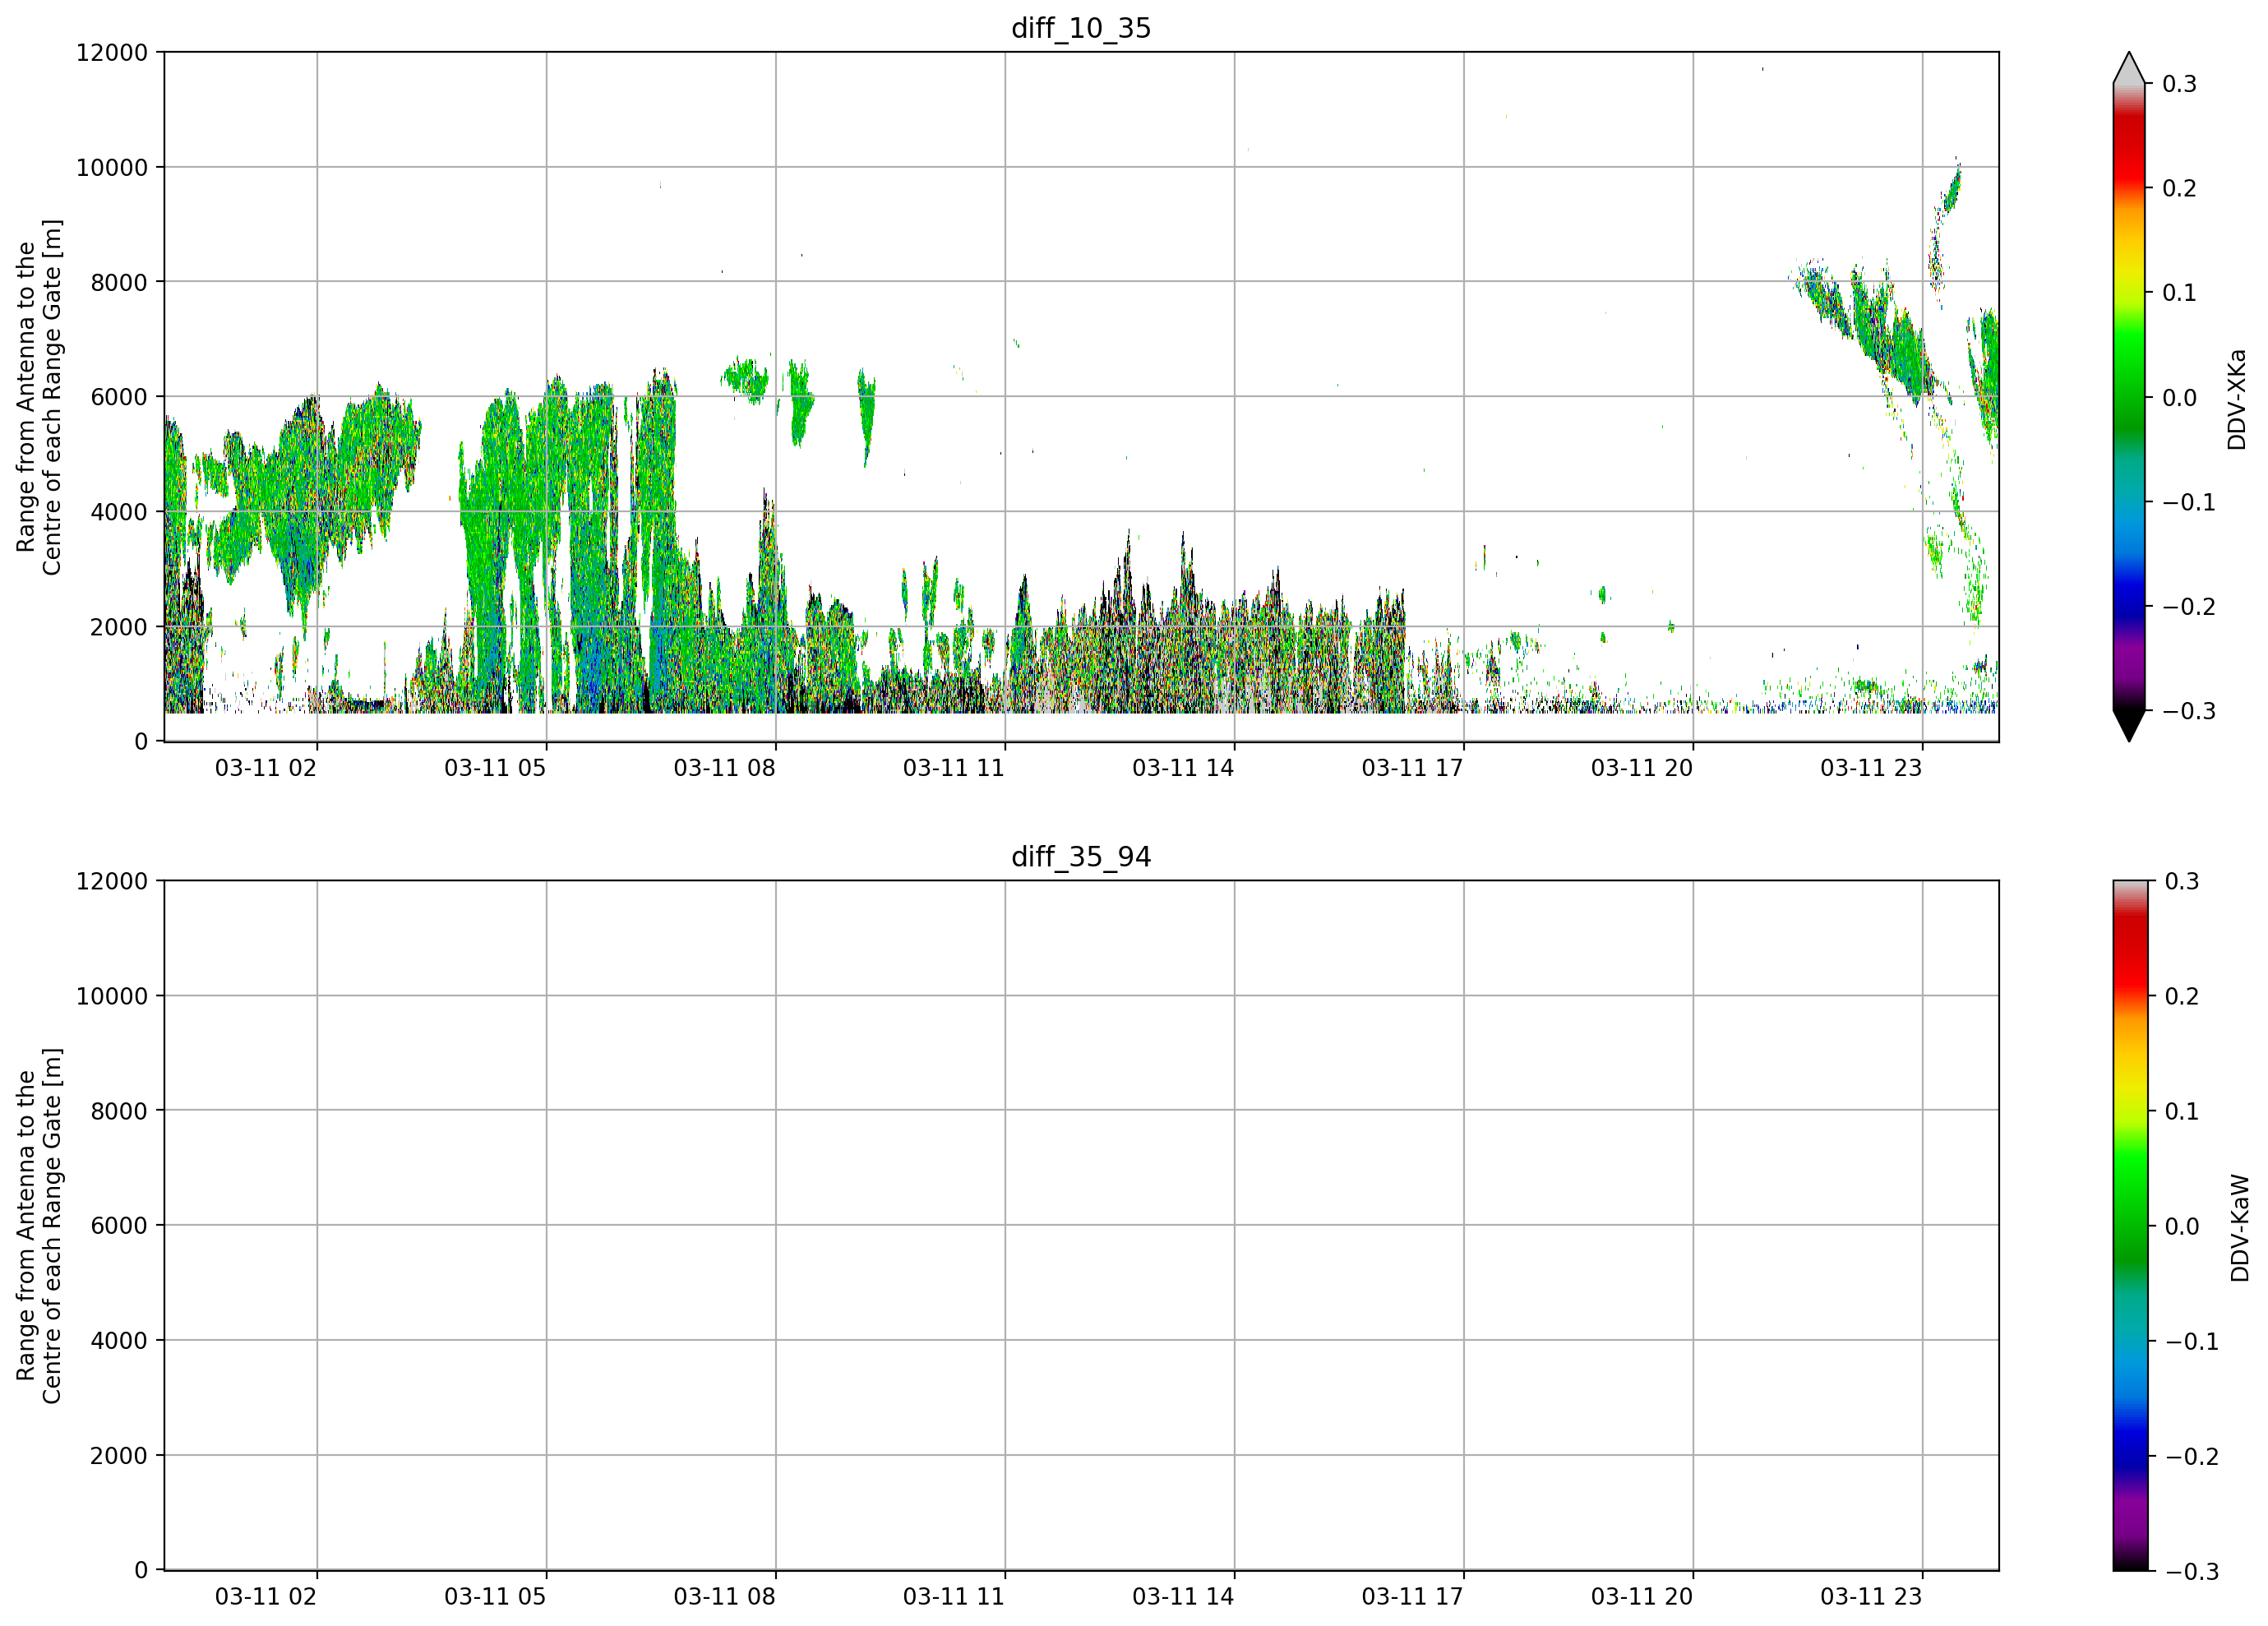The image size is (2268, 1626).
Task: Click the diff_10_35 plot title
Action: point(1081,28)
